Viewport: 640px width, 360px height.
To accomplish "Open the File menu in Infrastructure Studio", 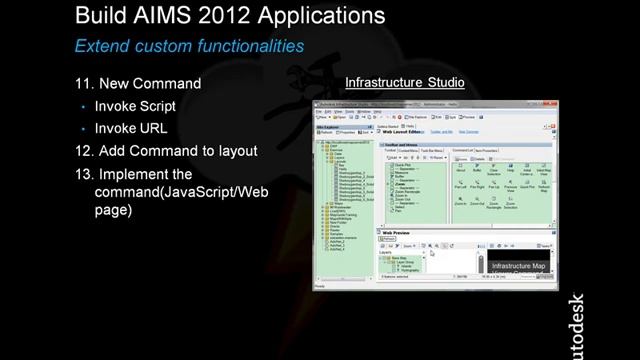I will (x=319, y=111).
